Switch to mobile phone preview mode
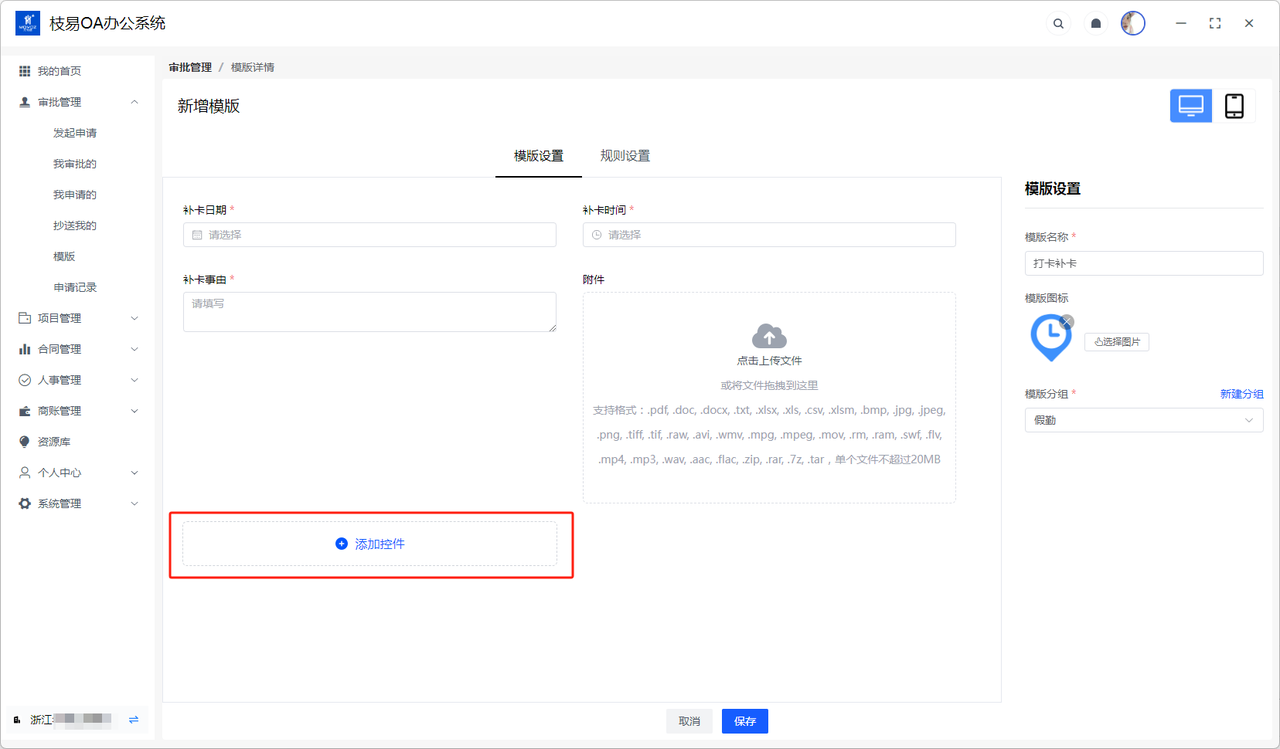1280x749 pixels. (1234, 106)
